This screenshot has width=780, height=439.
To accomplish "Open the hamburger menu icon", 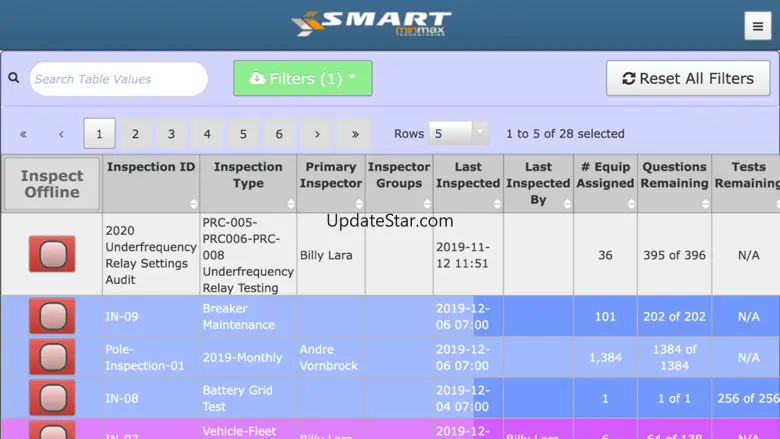I will [757, 26].
